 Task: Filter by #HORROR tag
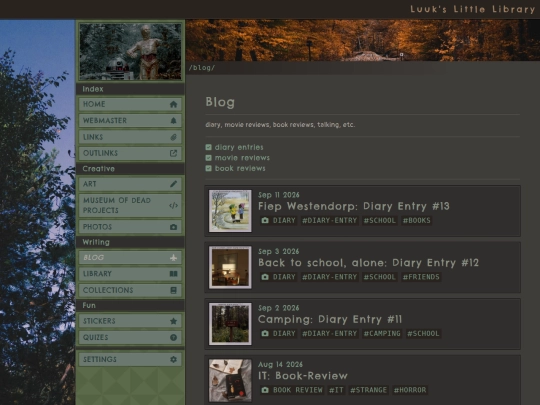(410, 390)
